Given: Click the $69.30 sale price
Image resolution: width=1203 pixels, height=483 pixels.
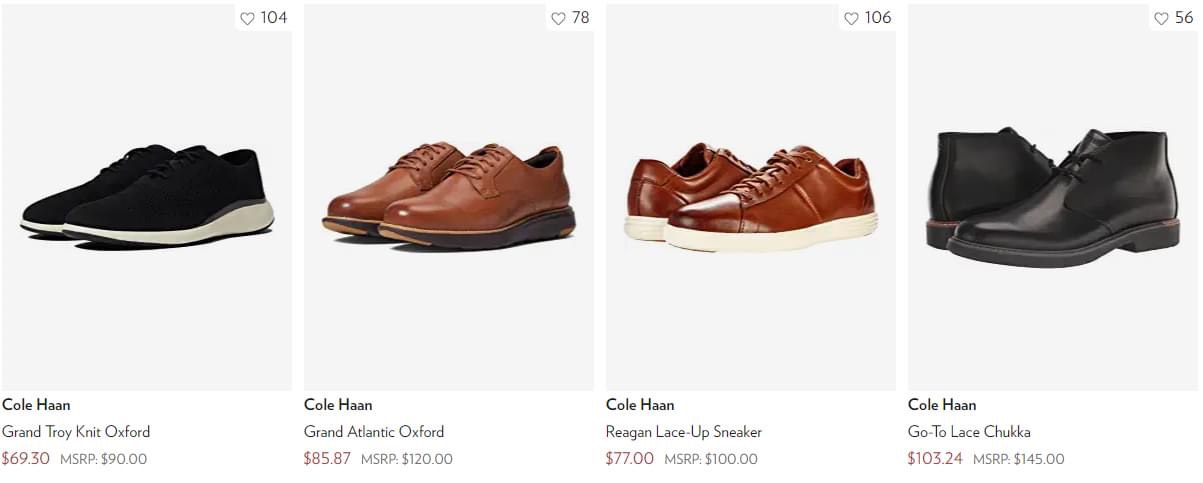Looking at the screenshot, I should [x=26, y=459].
